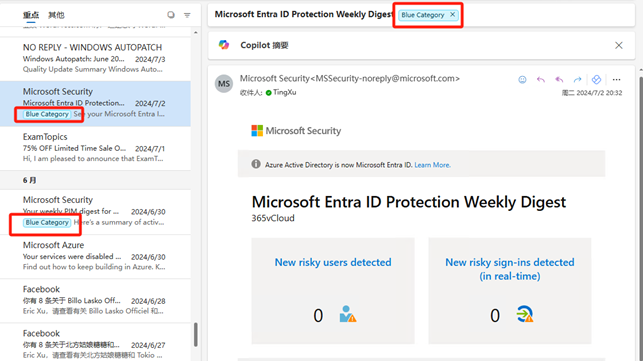
Task: Close the Copilot 摘要 summary panel
Action: click(619, 45)
